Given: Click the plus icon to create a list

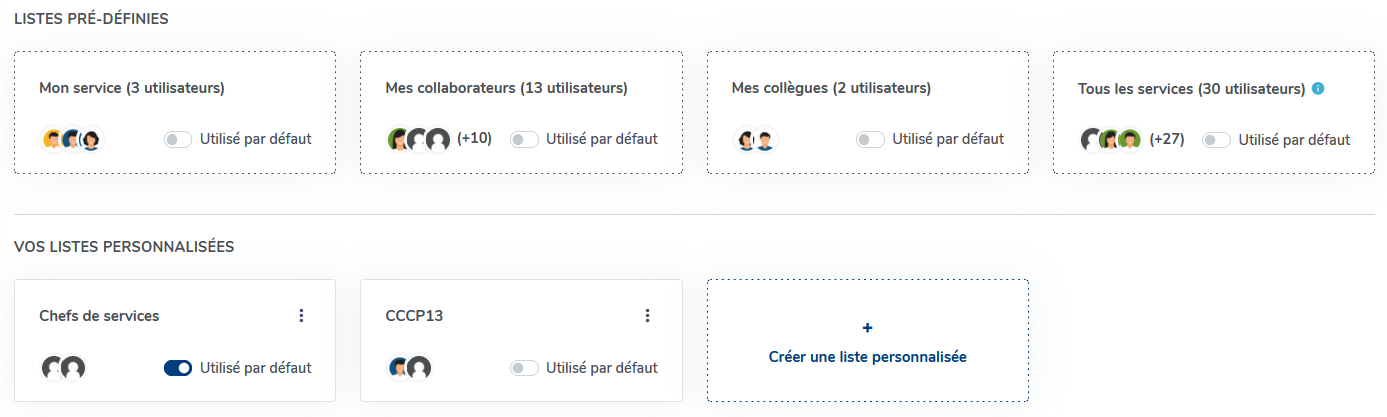Looking at the screenshot, I should pyautogui.click(x=867, y=328).
